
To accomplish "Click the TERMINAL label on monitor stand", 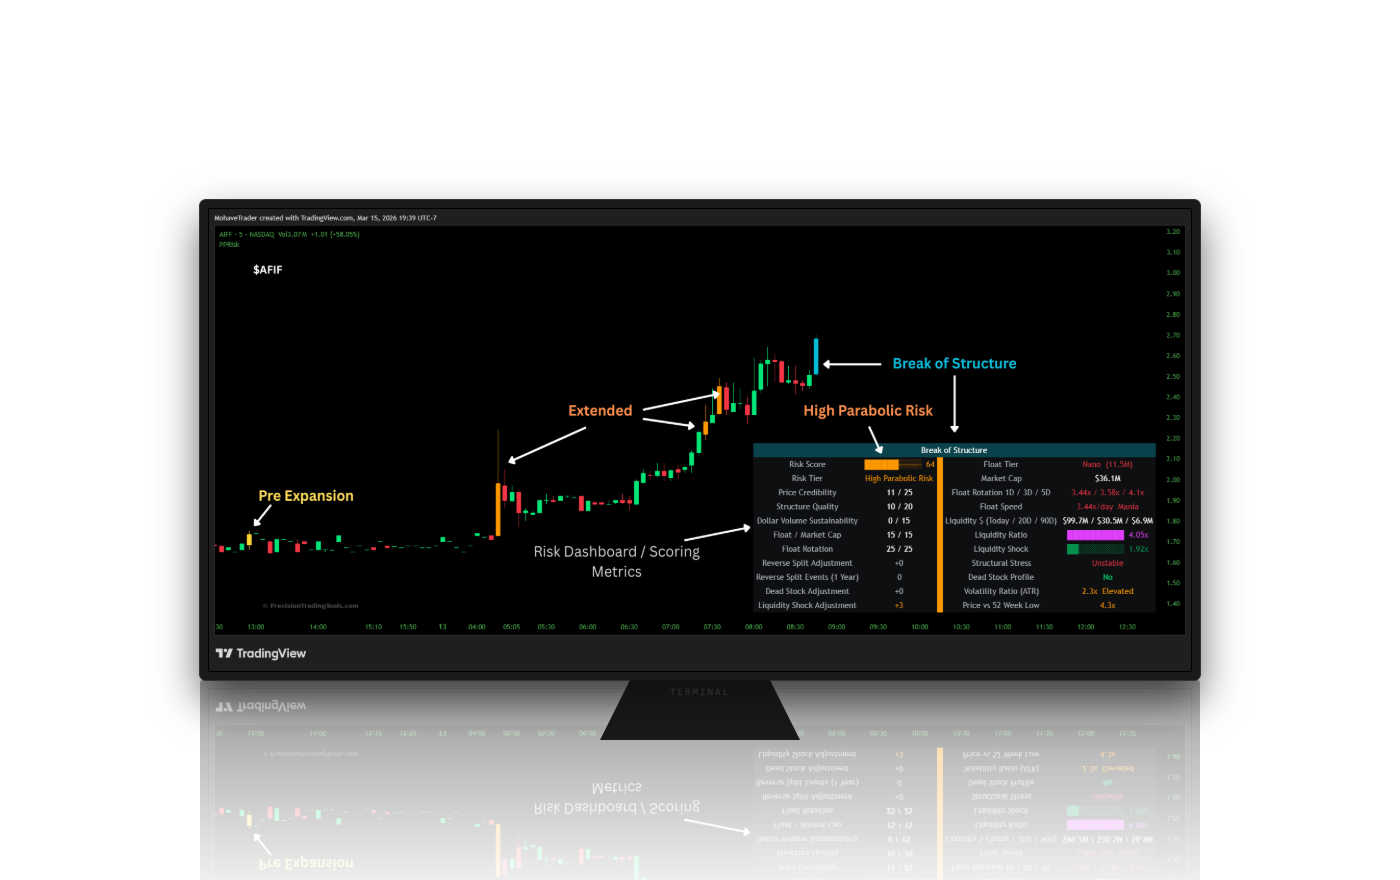I will pyautogui.click(x=699, y=692).
